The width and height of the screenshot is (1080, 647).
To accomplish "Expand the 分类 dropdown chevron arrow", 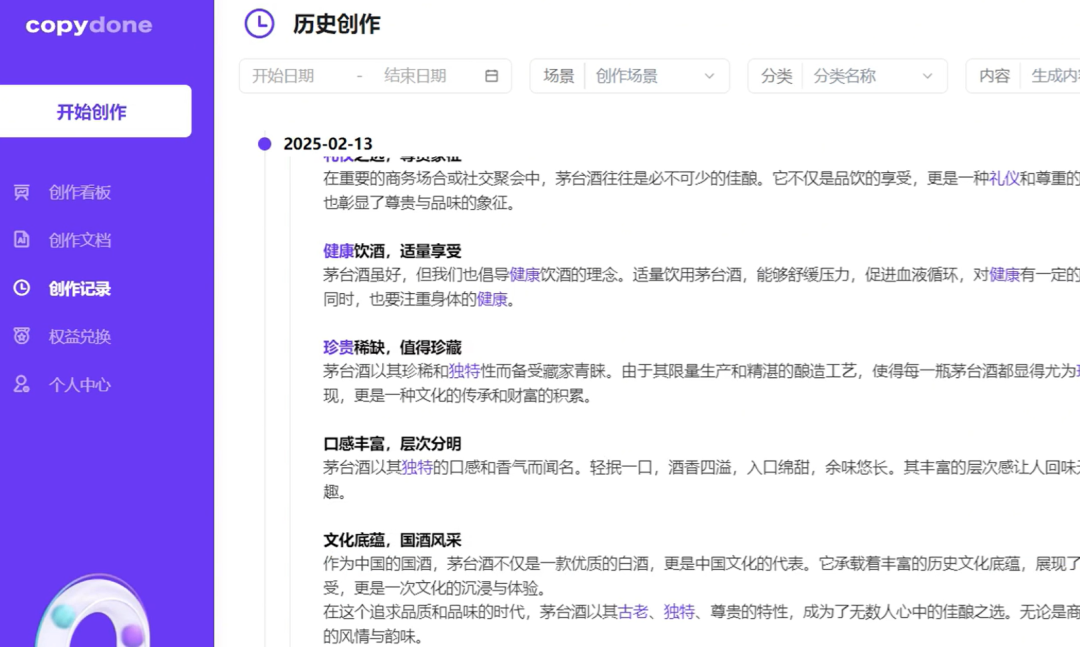I will 927,76.
